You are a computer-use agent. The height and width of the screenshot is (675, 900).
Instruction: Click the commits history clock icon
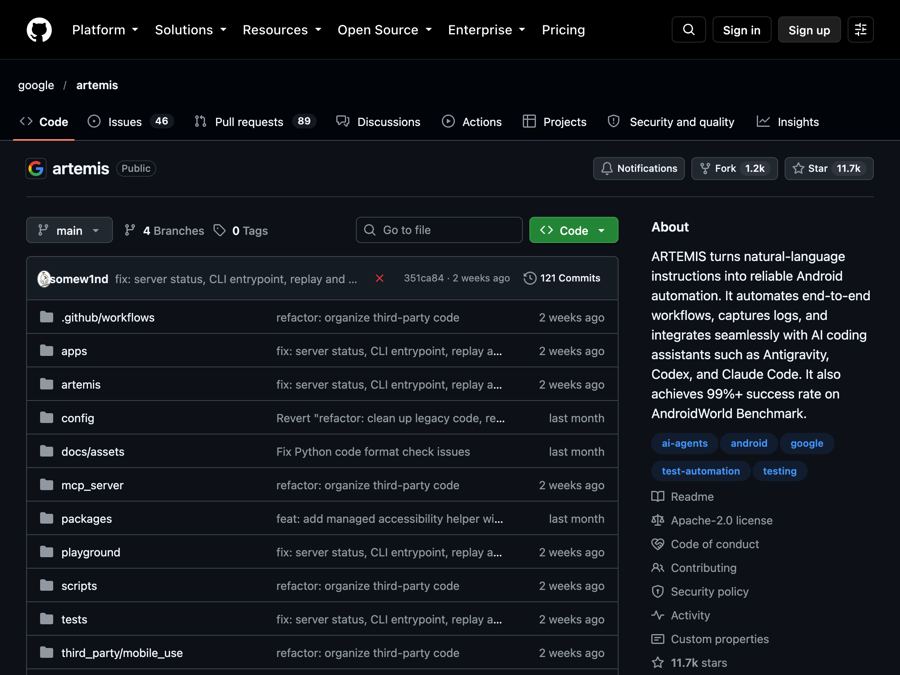[530, 278]
